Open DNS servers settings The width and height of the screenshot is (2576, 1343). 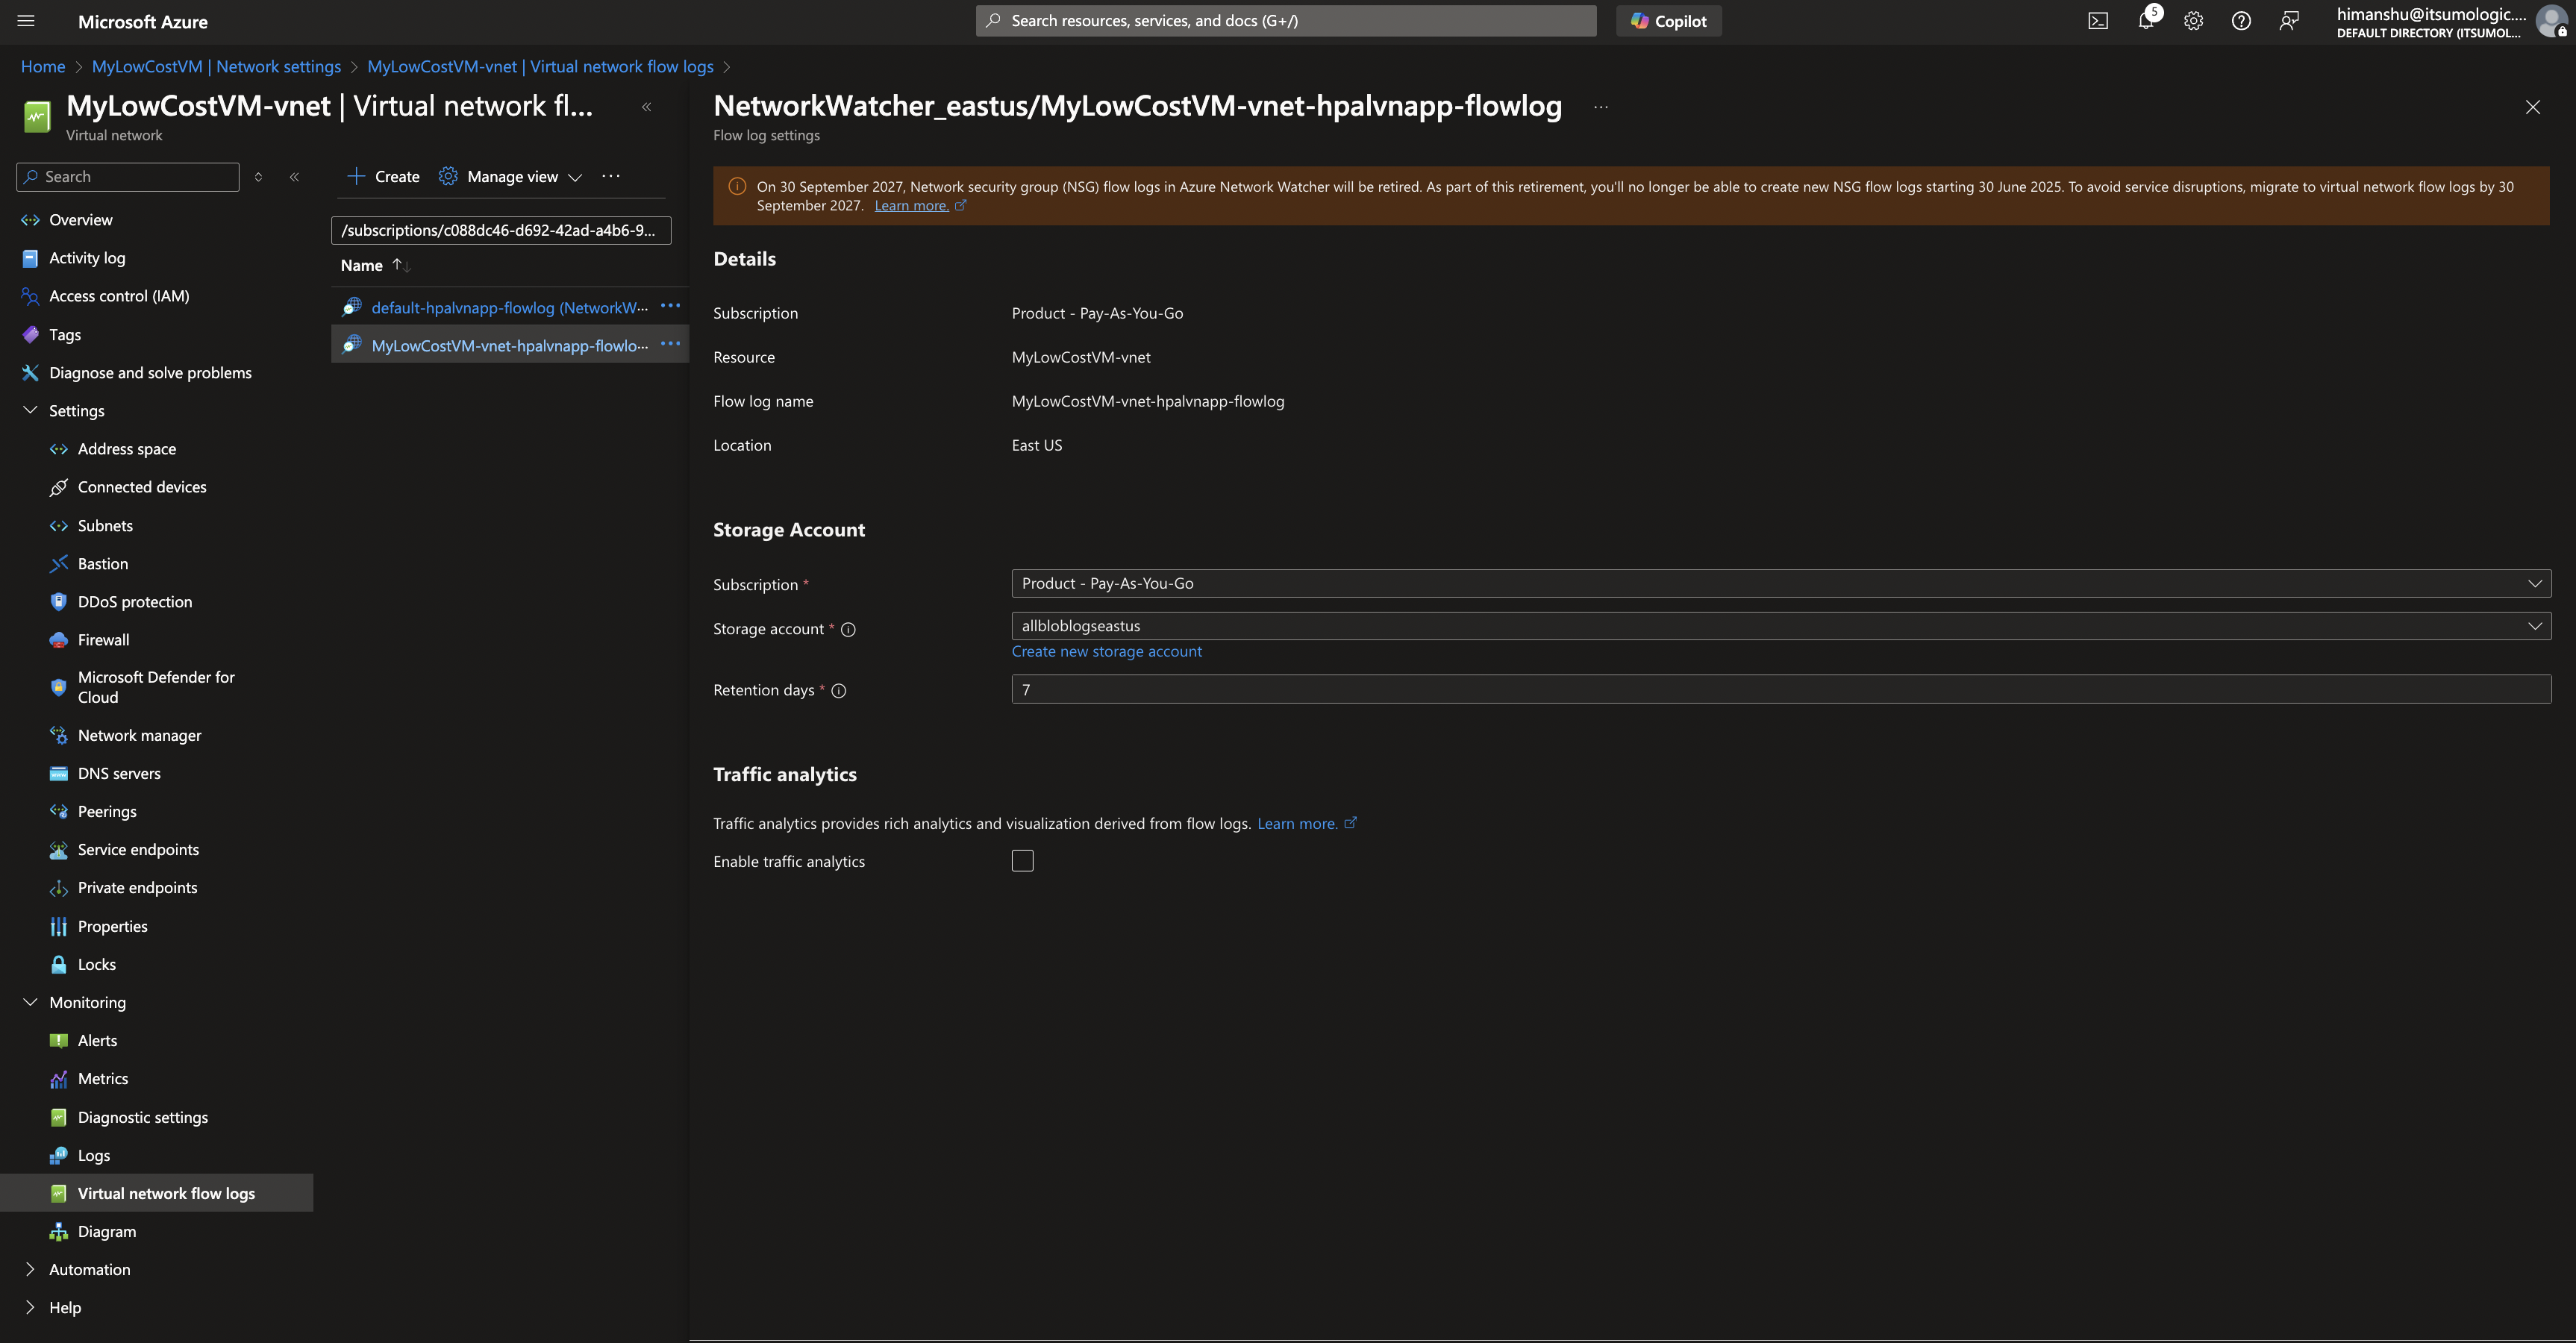pos(118,773)
